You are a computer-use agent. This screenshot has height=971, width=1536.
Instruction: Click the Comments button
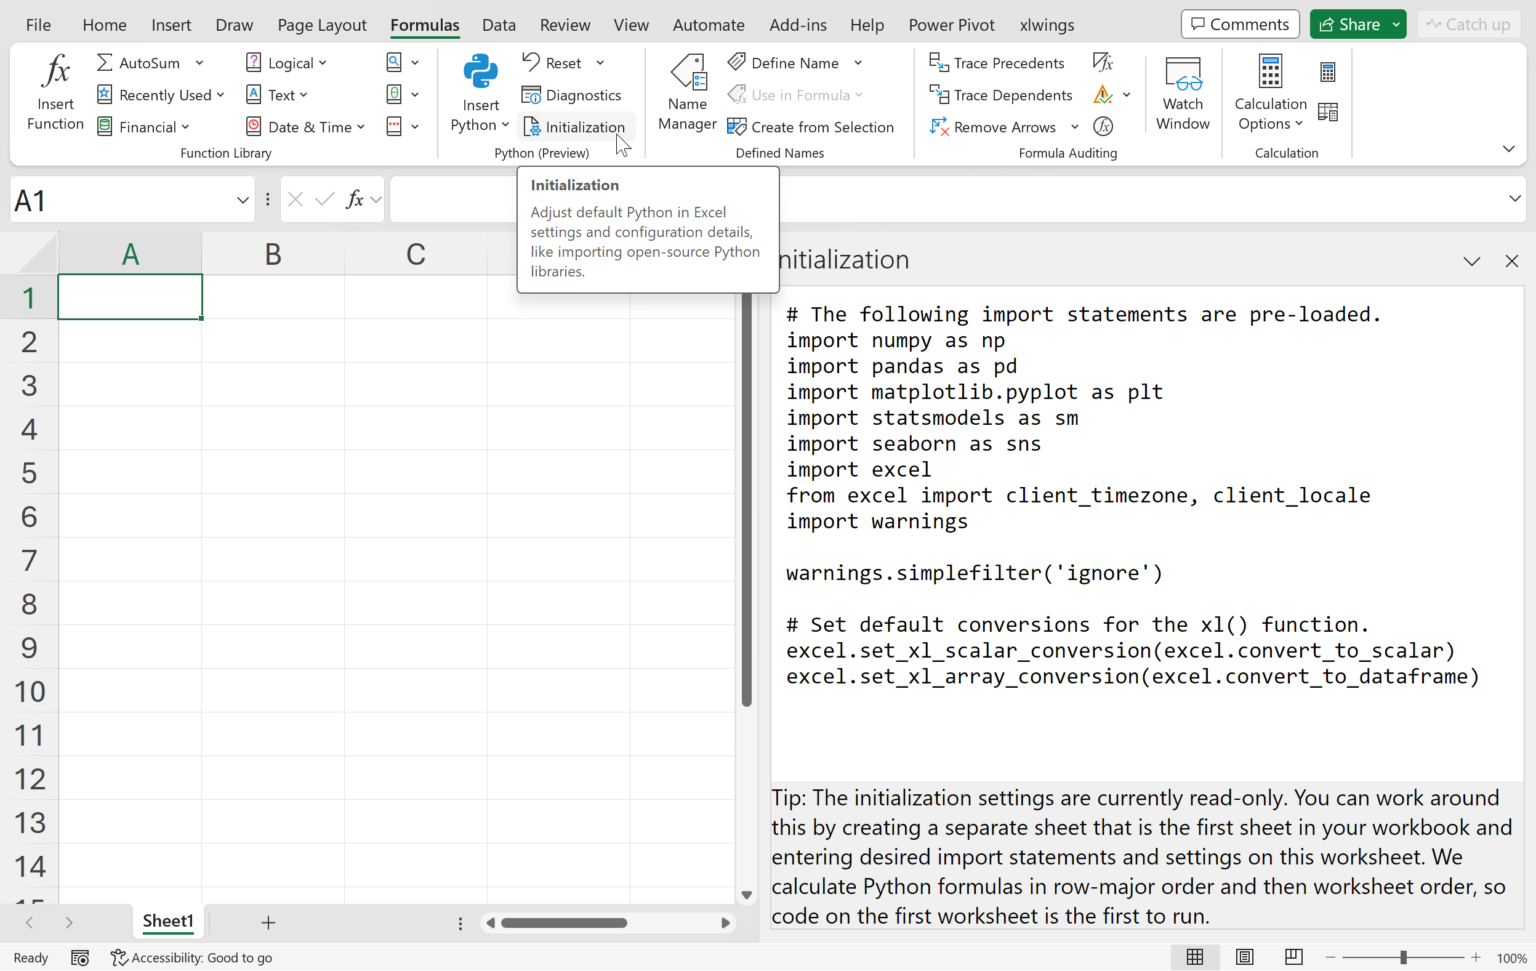(x=1239, y=24)
